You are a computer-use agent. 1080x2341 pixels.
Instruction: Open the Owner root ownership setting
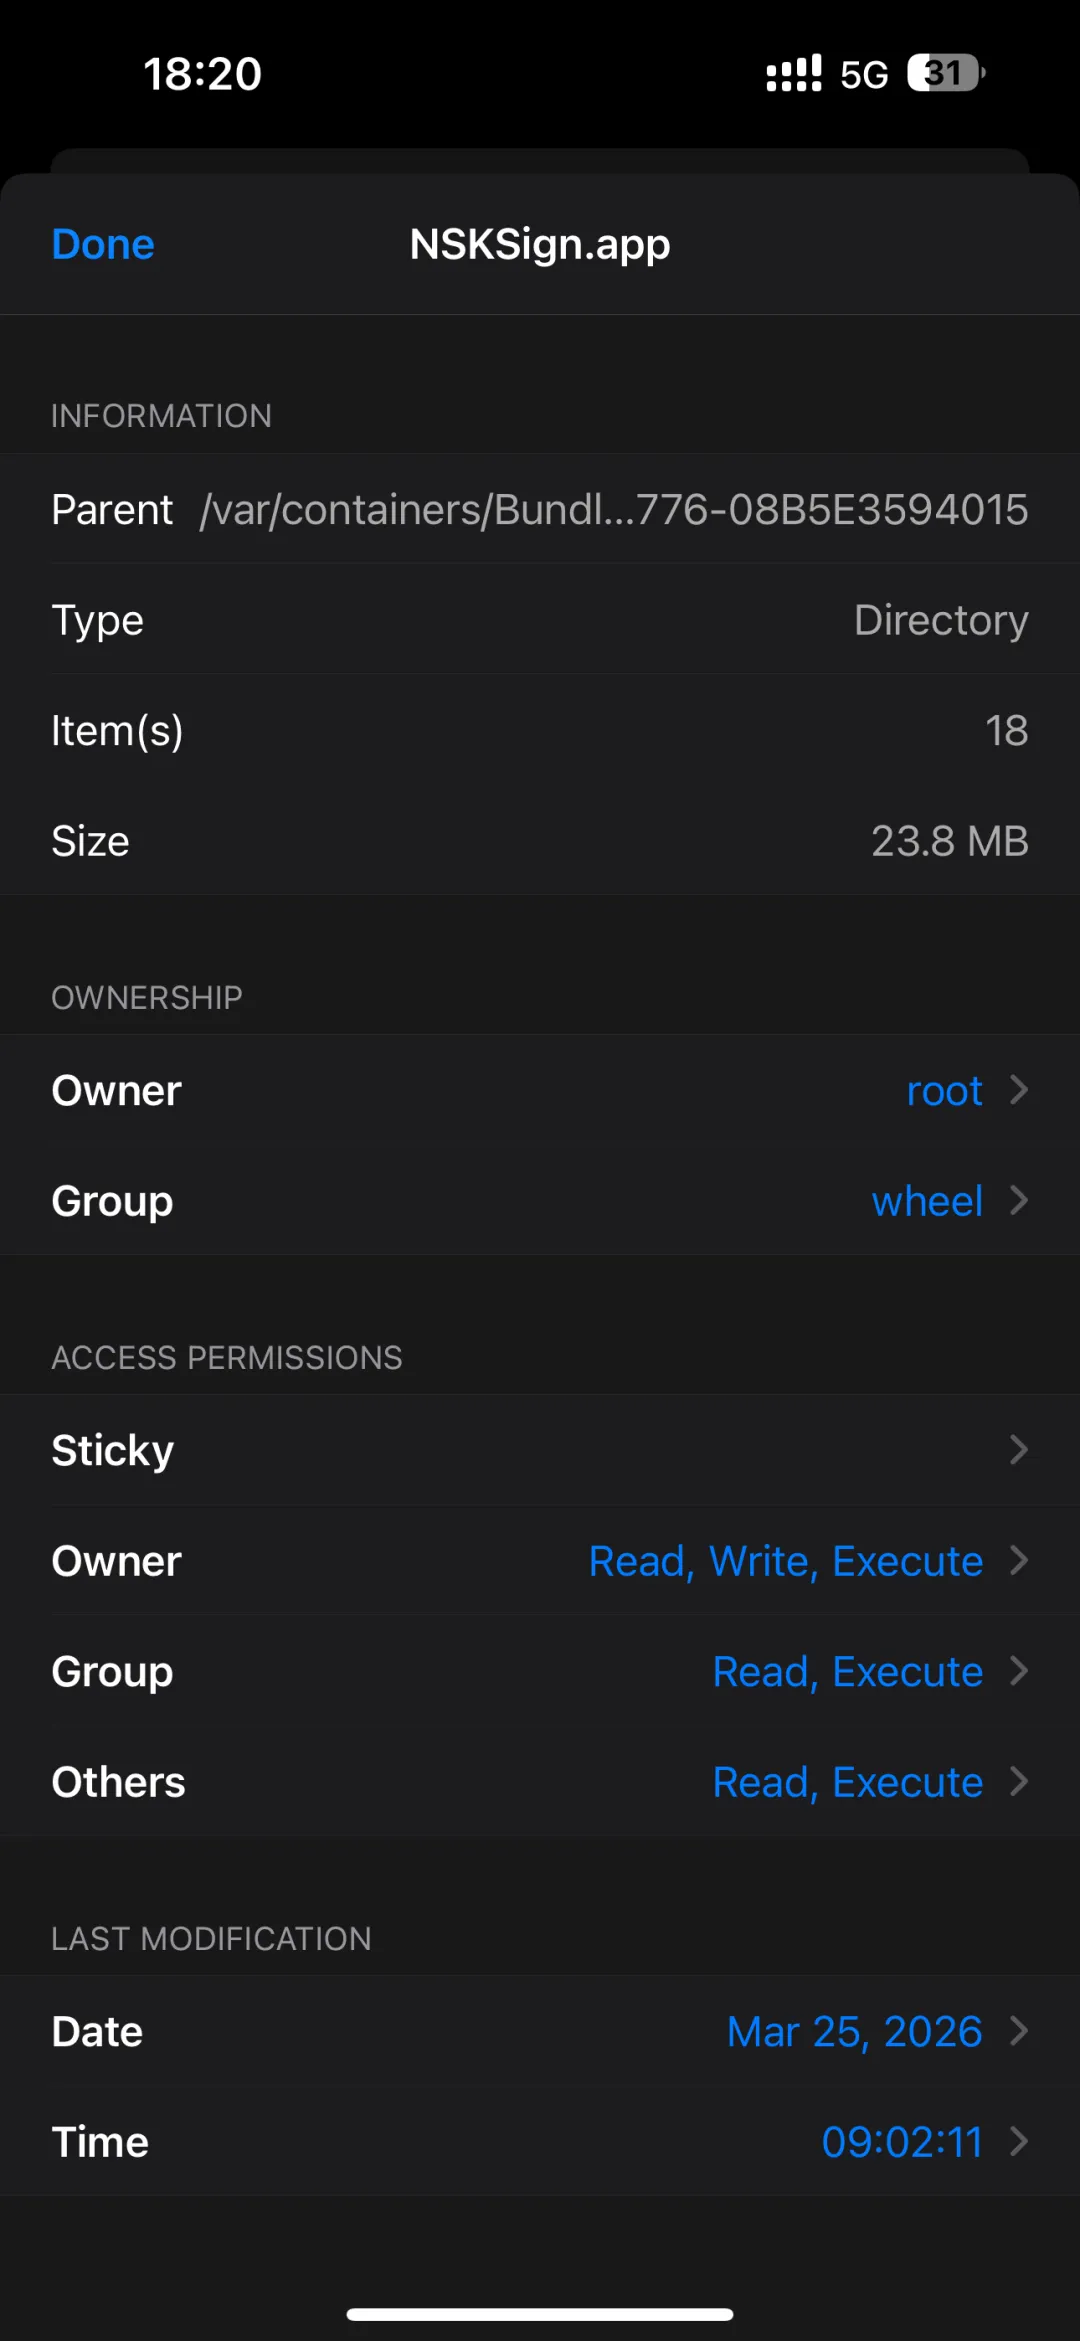click(x=540, y=1090)
